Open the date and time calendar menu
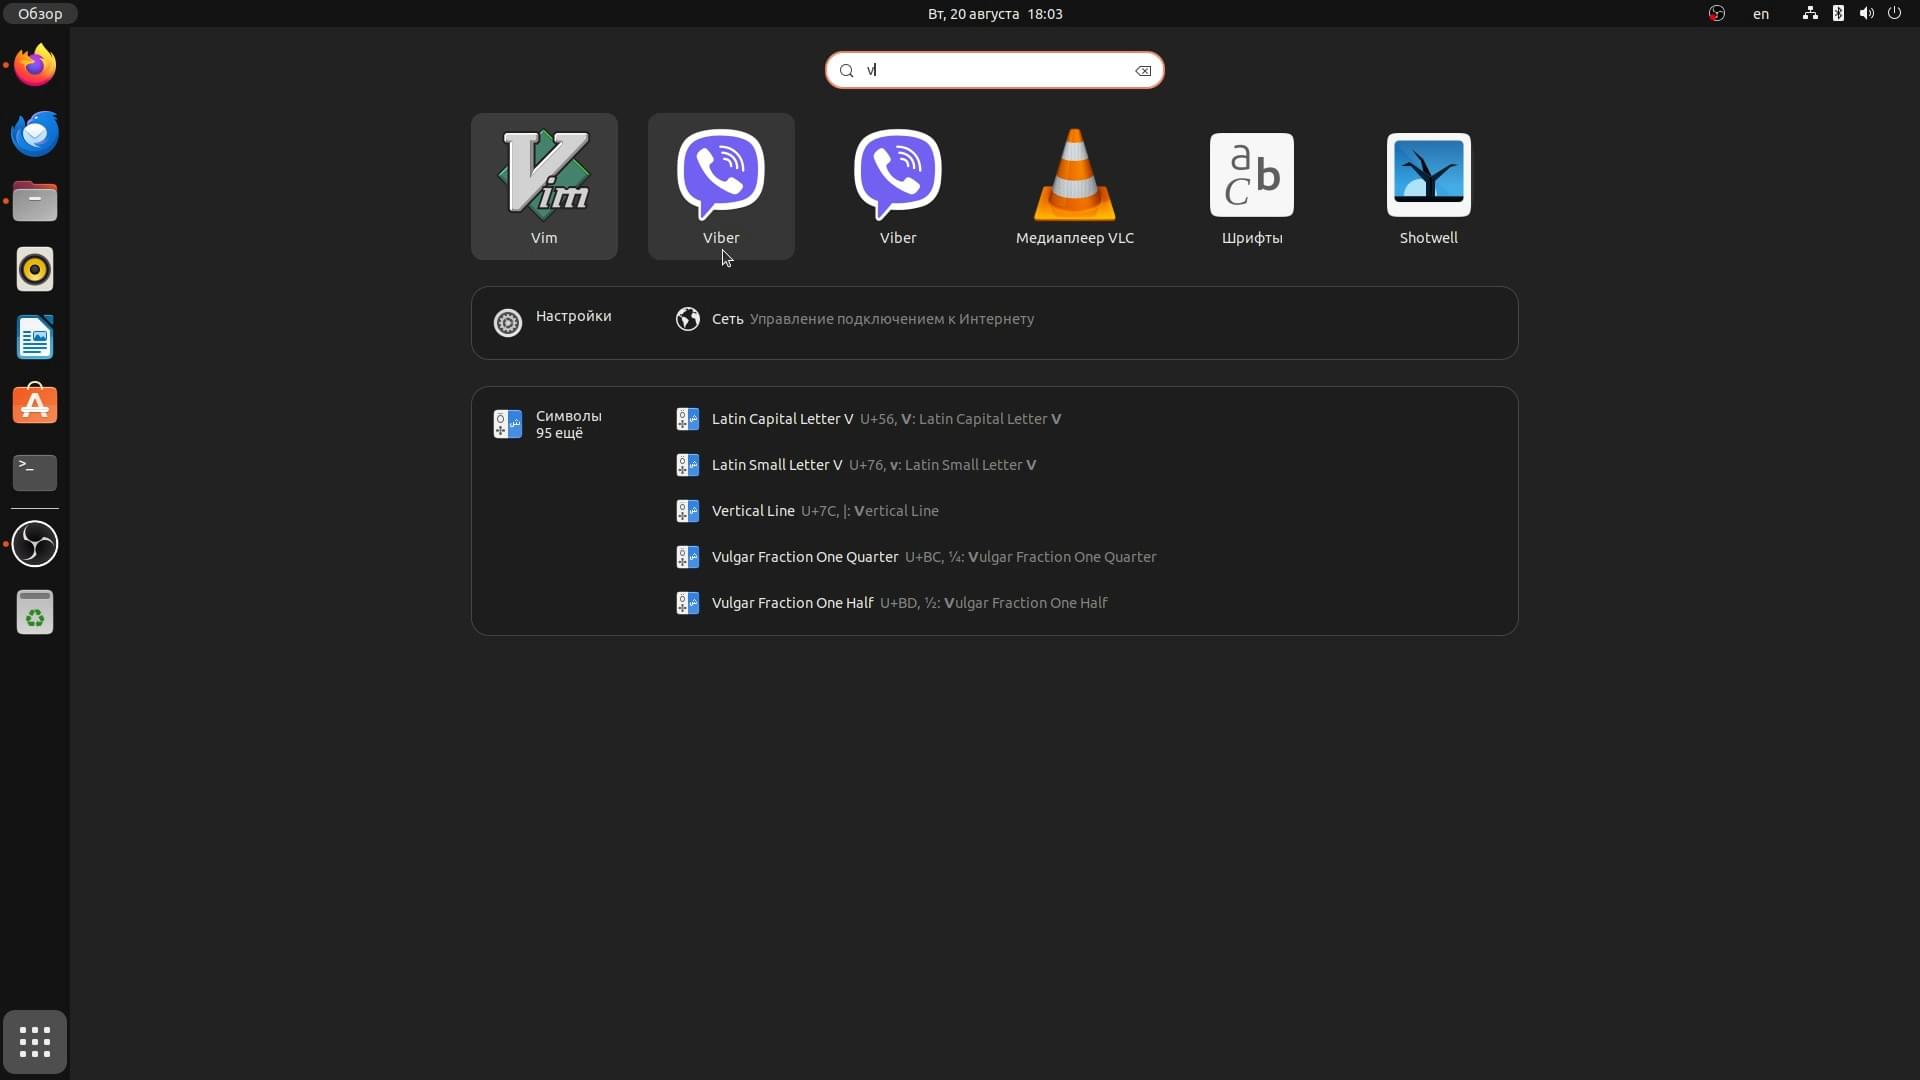The height and width of the screenshot is (1080, 1920). [995, 14]
